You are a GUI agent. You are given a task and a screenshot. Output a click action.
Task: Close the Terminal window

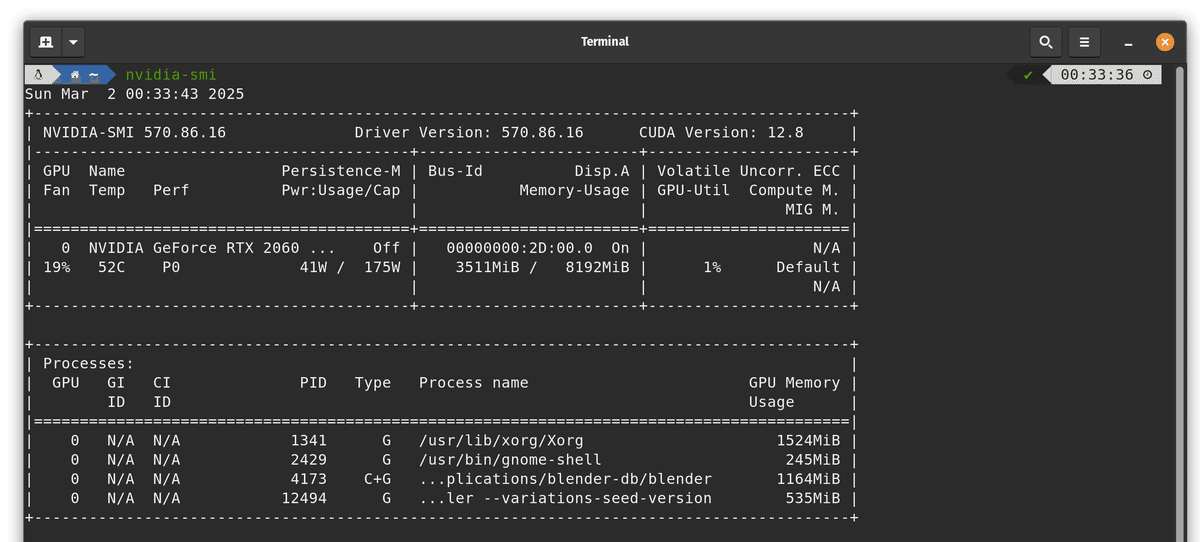pyautogui.click(x=1164, y=42)
